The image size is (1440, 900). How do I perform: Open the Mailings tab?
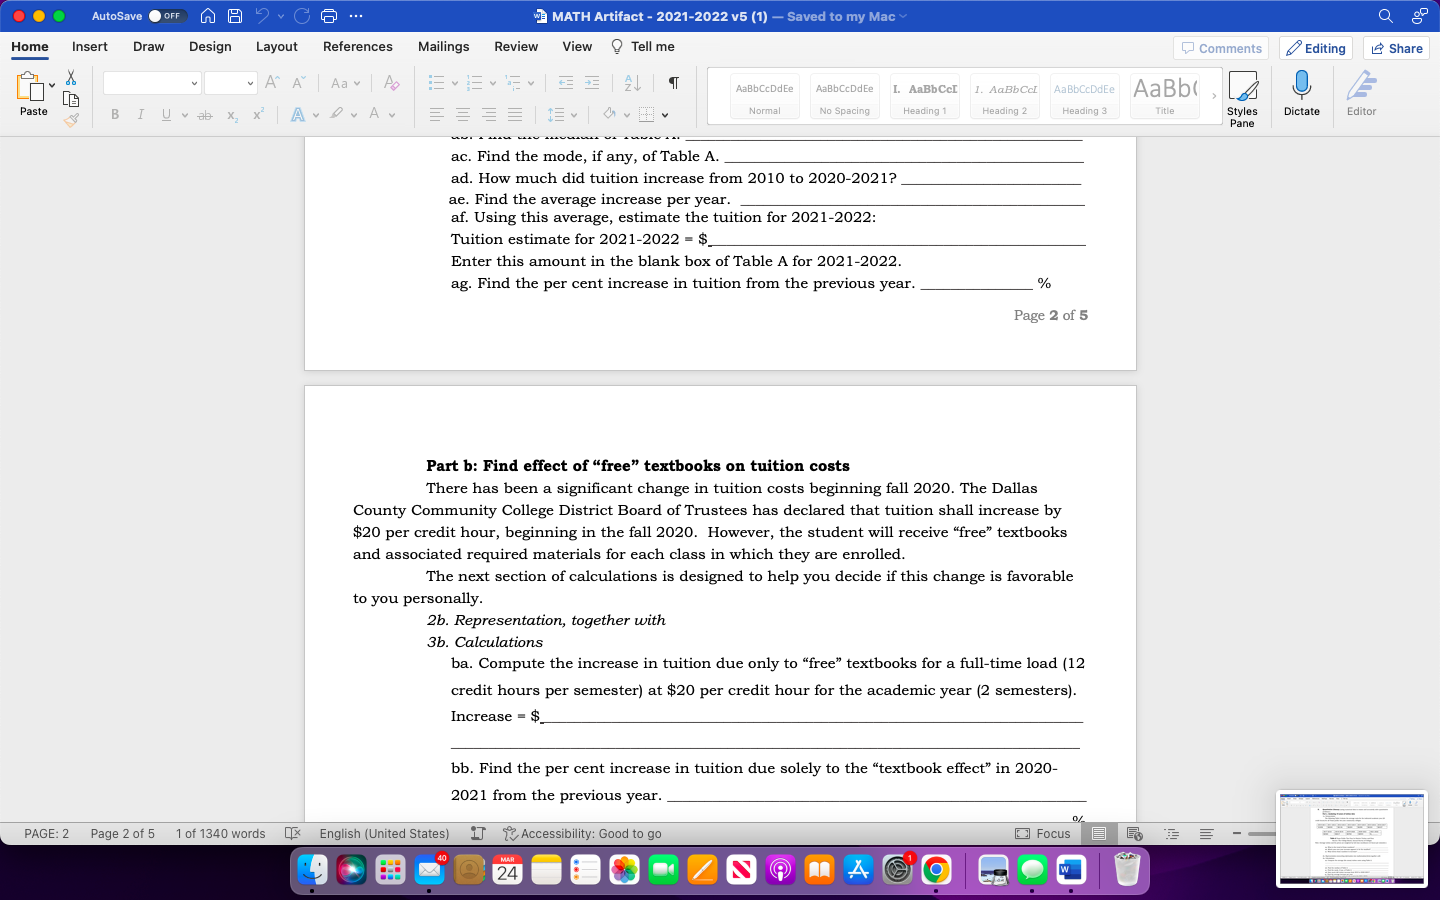[443, 46]
